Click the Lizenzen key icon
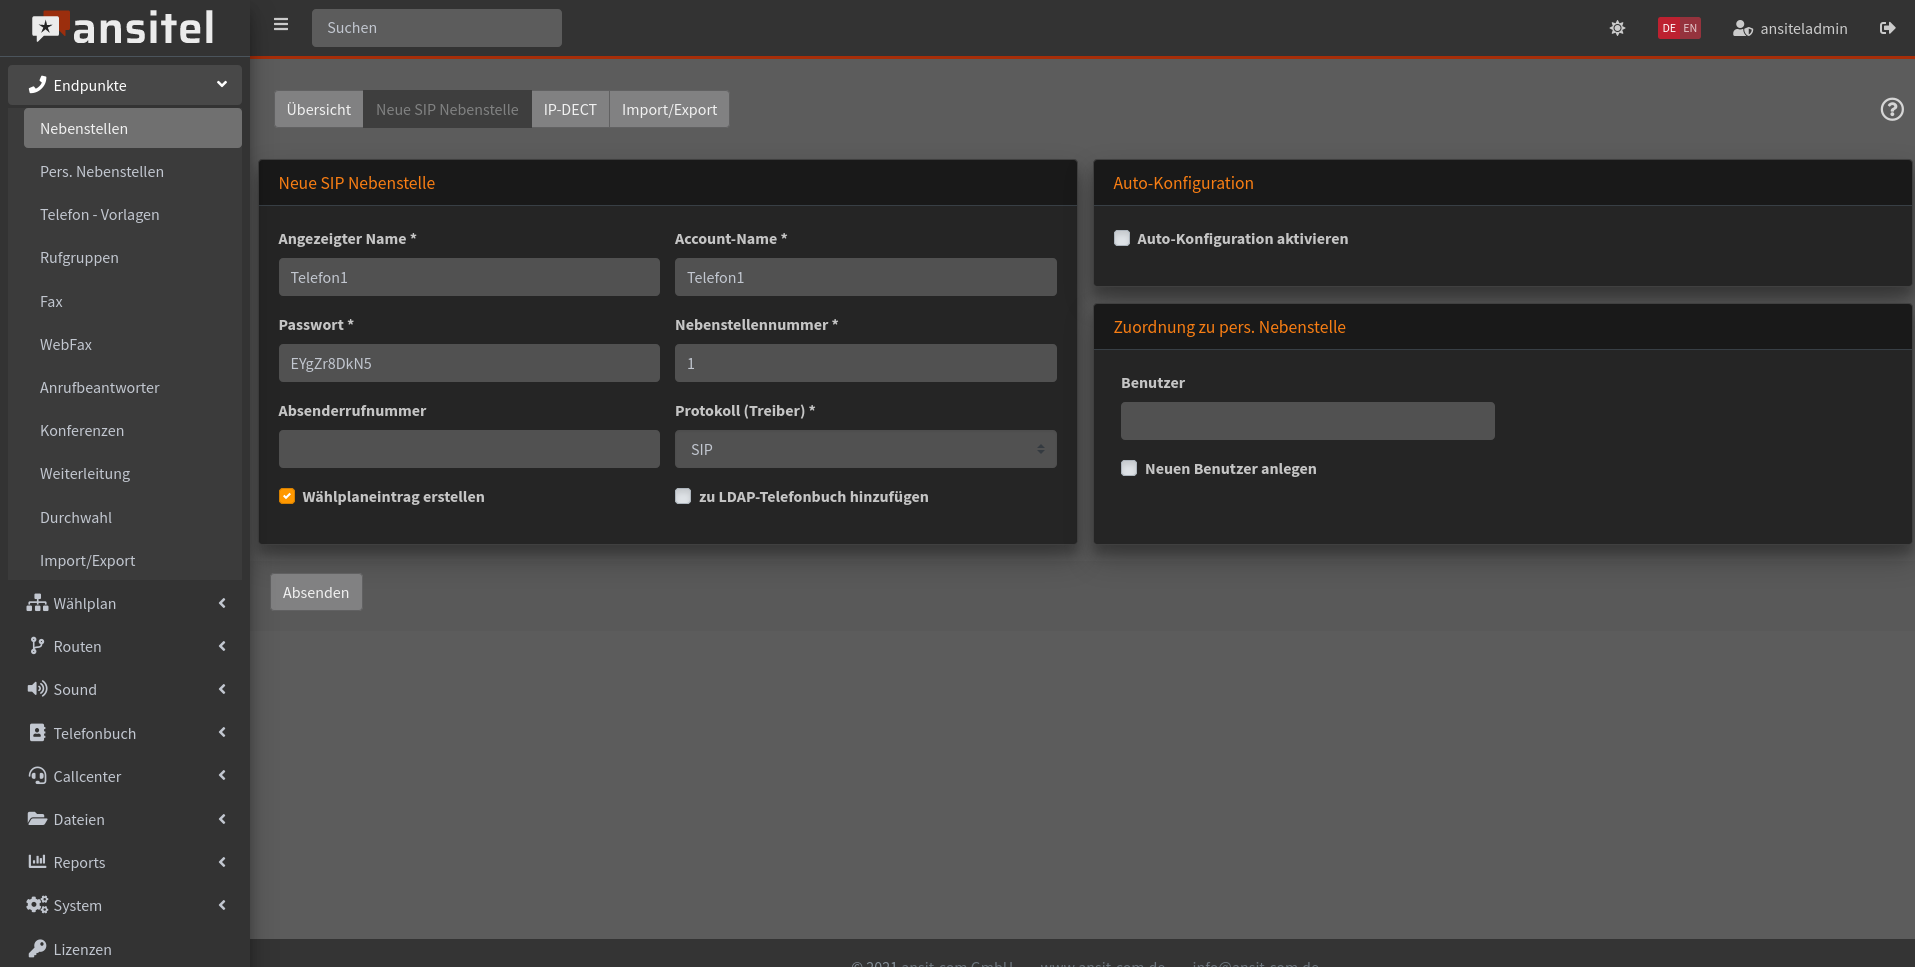The height and width of the screenshot is (967, 1915). [x=37, y=948]
